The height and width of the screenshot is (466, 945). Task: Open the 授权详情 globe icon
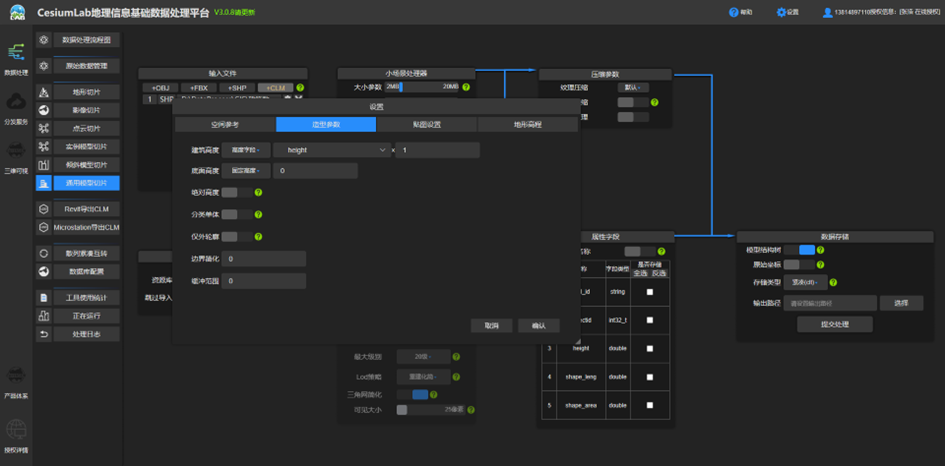click(16, 429)
